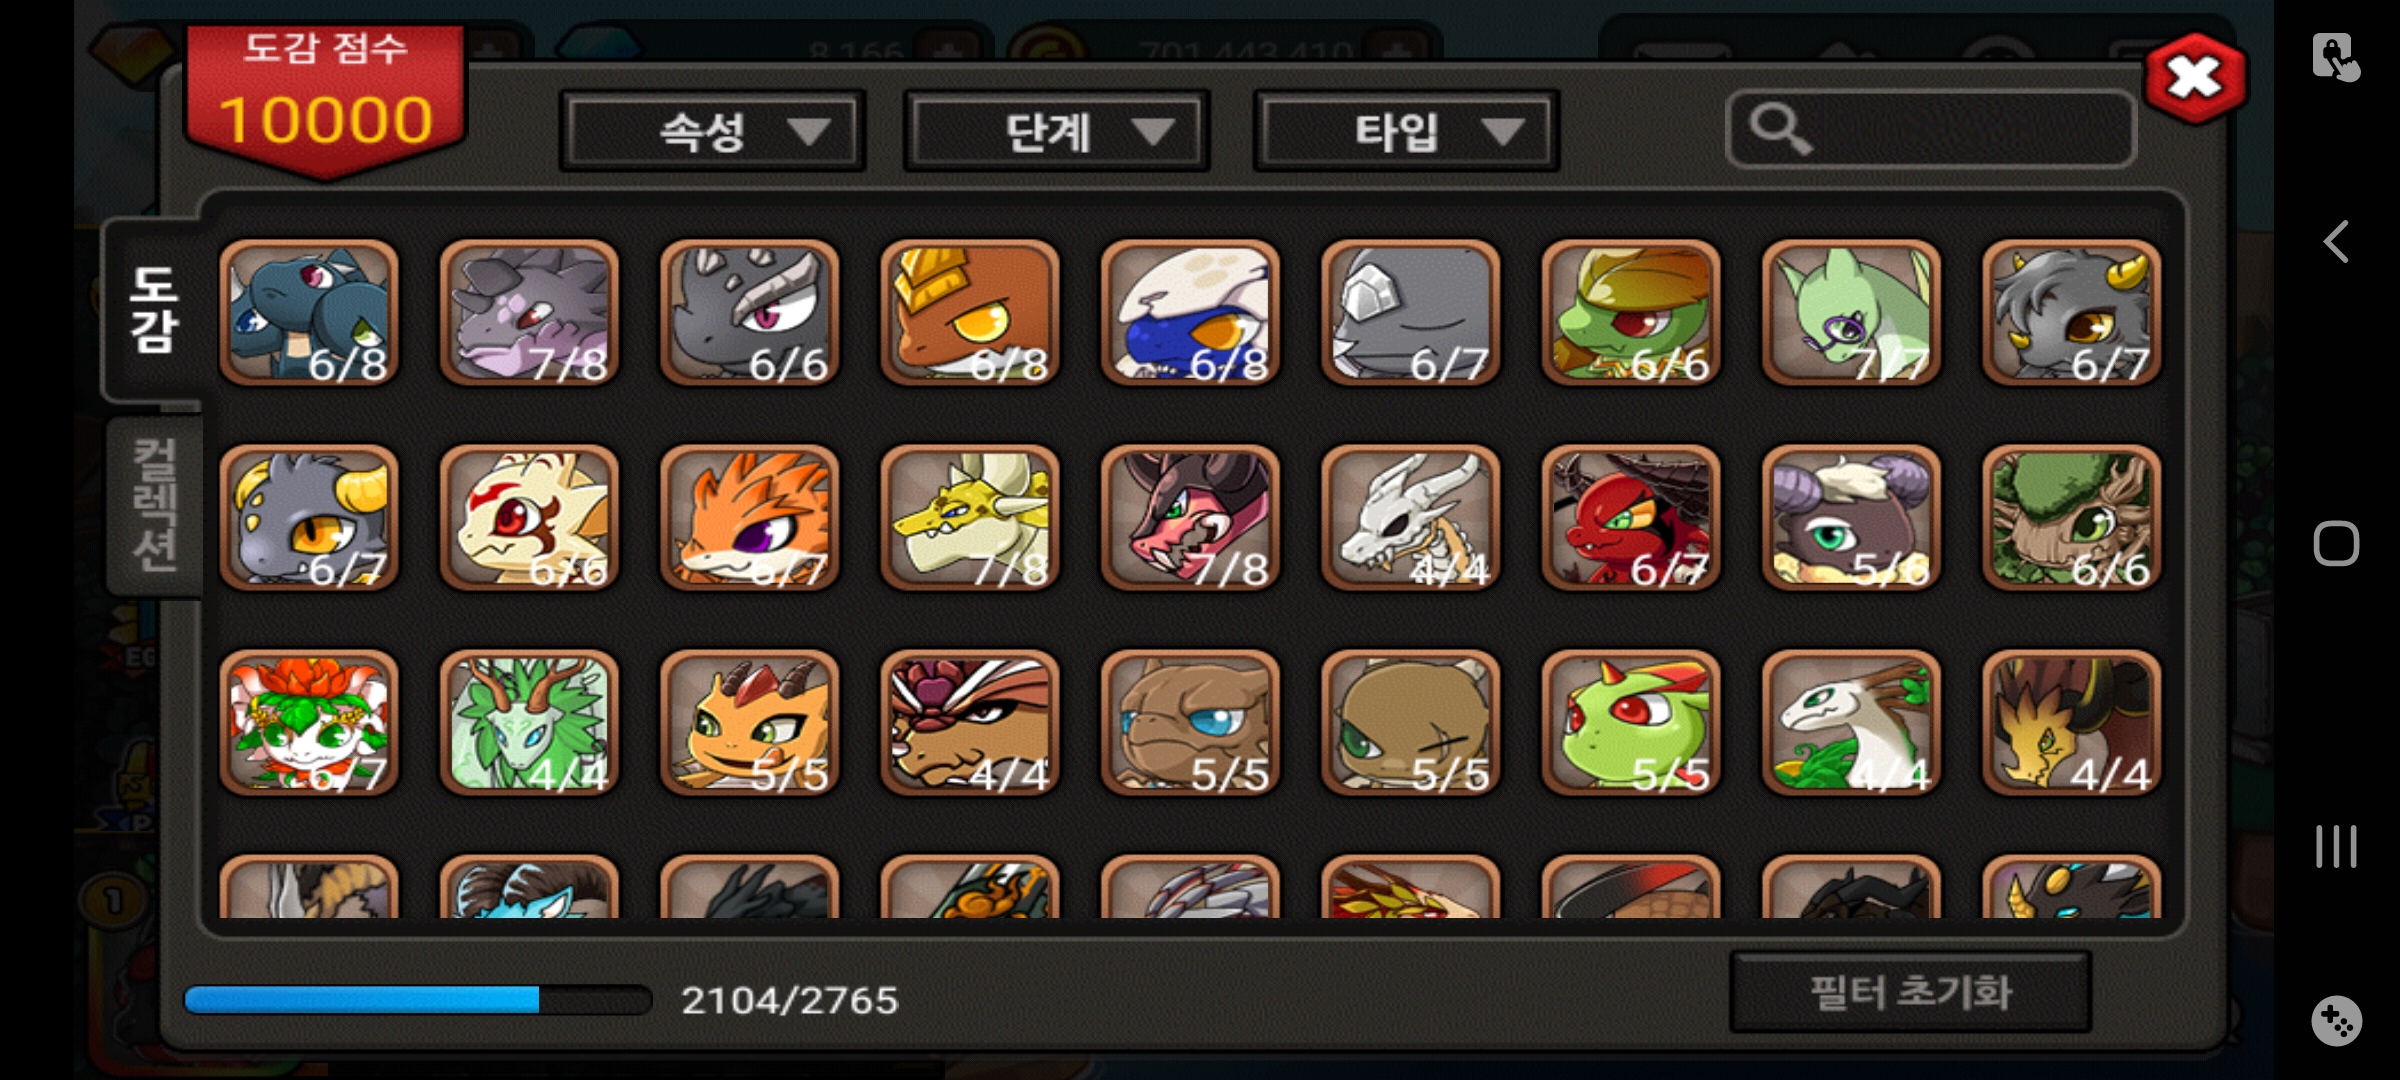2400x1080 pixels.
Task: Open the 속성 attribute filter dropdown
Action: click(713, 131)
